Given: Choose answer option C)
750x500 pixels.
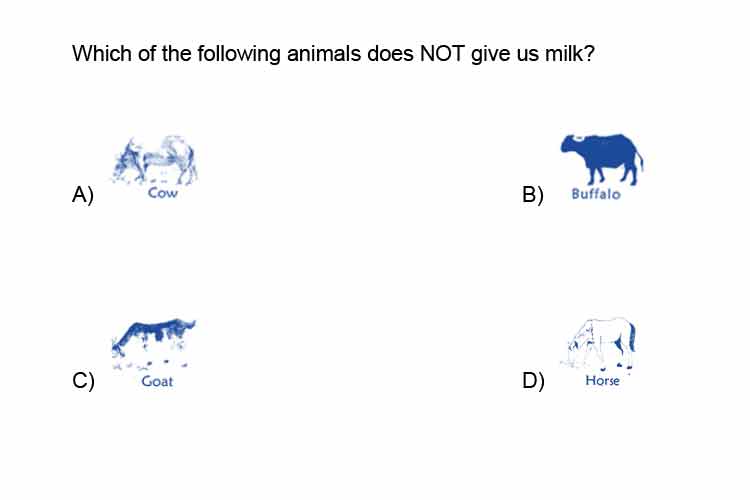Looking at the screenshot, I should [83, 381].
